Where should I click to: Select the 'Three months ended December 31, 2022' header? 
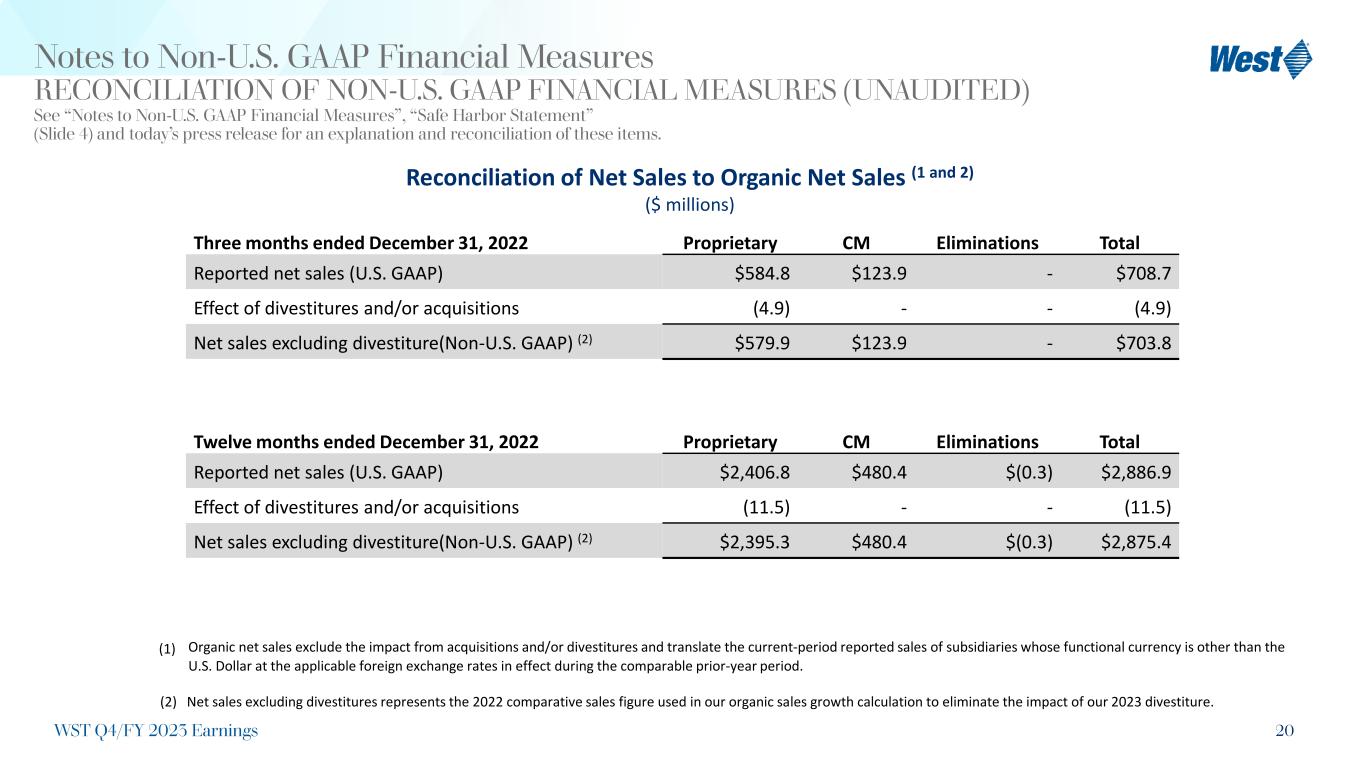pos(360,243)
